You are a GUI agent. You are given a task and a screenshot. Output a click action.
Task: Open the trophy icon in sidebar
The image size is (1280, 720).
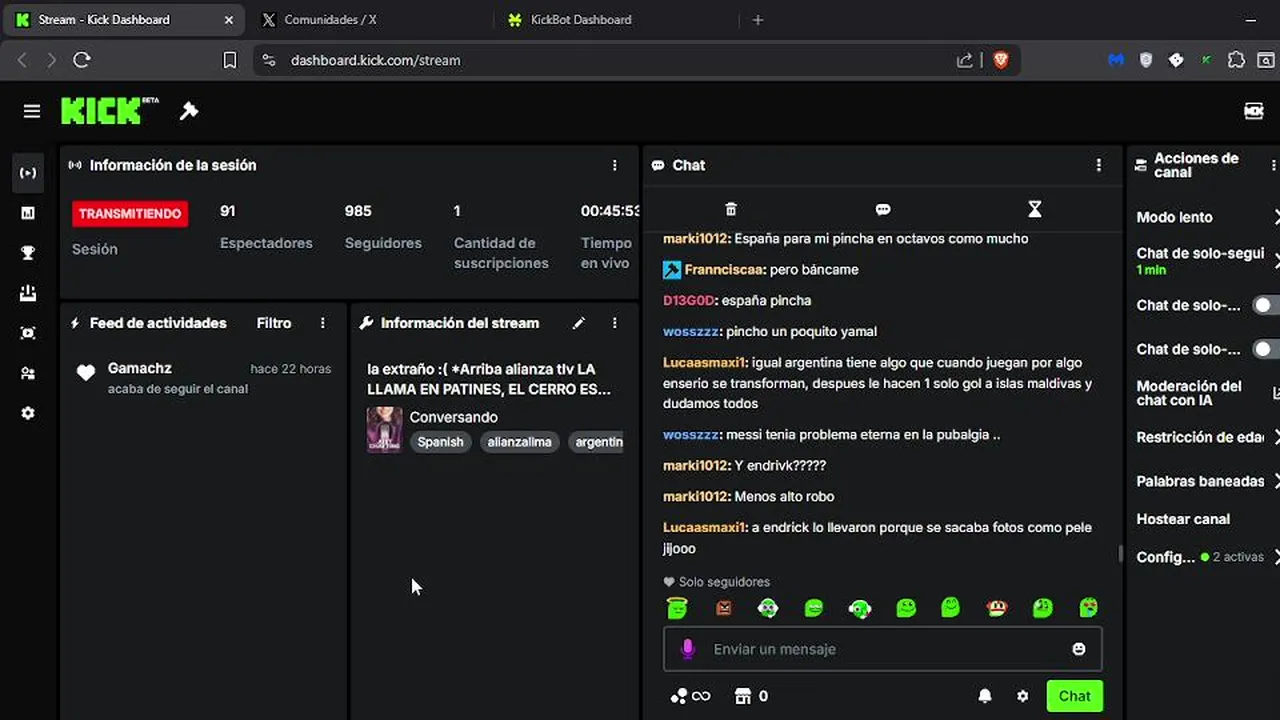coord(28,253)
